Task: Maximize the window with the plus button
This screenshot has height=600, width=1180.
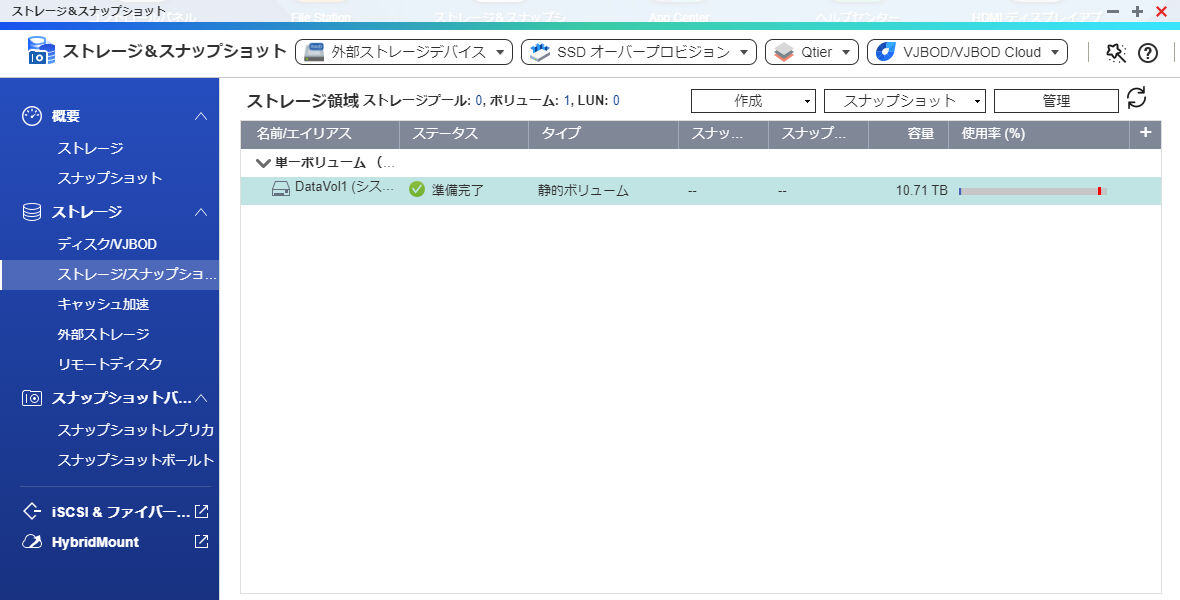Action: [x=1137, y=12]
